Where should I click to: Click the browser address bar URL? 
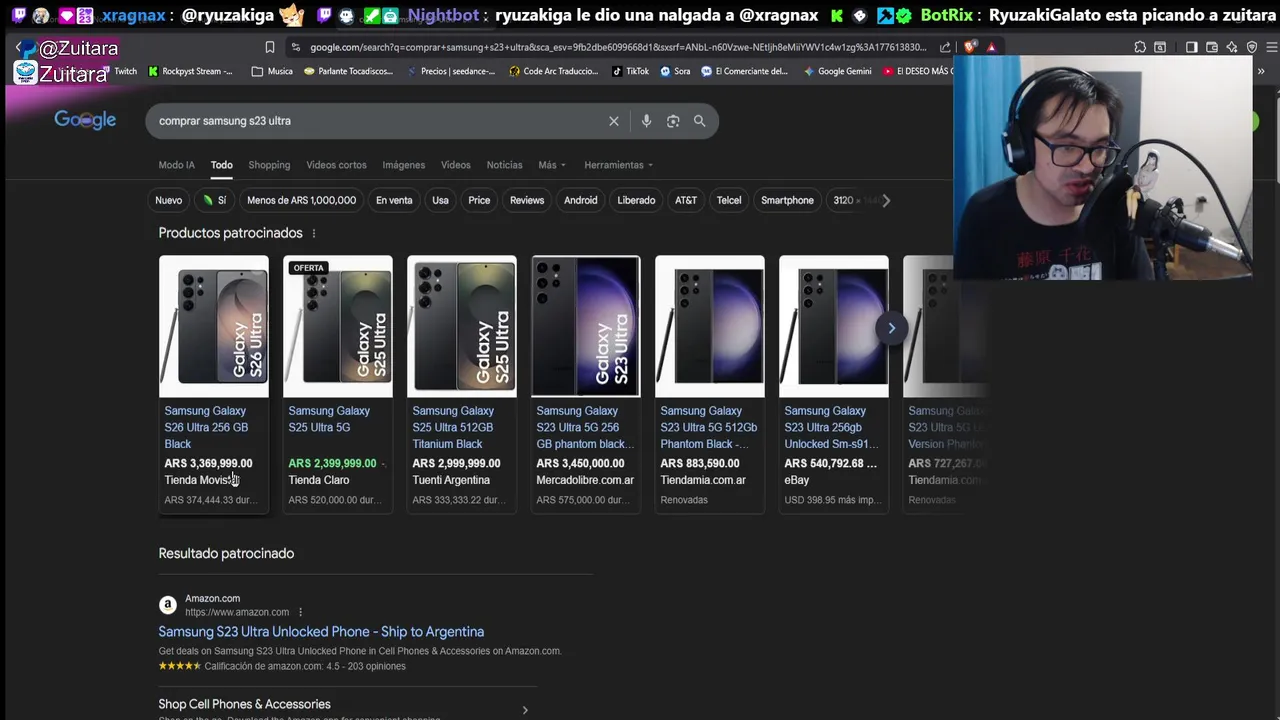click(618, 47)
